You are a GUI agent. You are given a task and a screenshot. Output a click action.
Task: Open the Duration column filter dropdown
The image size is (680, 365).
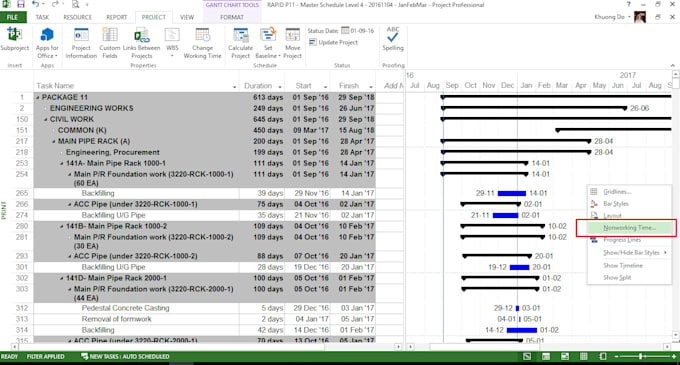[280, 87]
